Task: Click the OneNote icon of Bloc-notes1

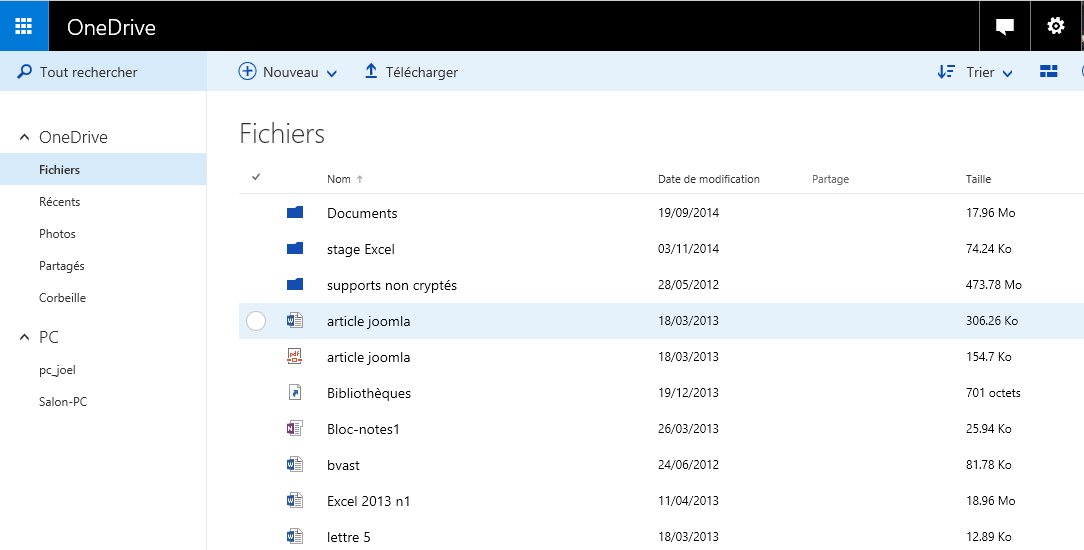Action: pyautogui.click(x=295, y=428)
